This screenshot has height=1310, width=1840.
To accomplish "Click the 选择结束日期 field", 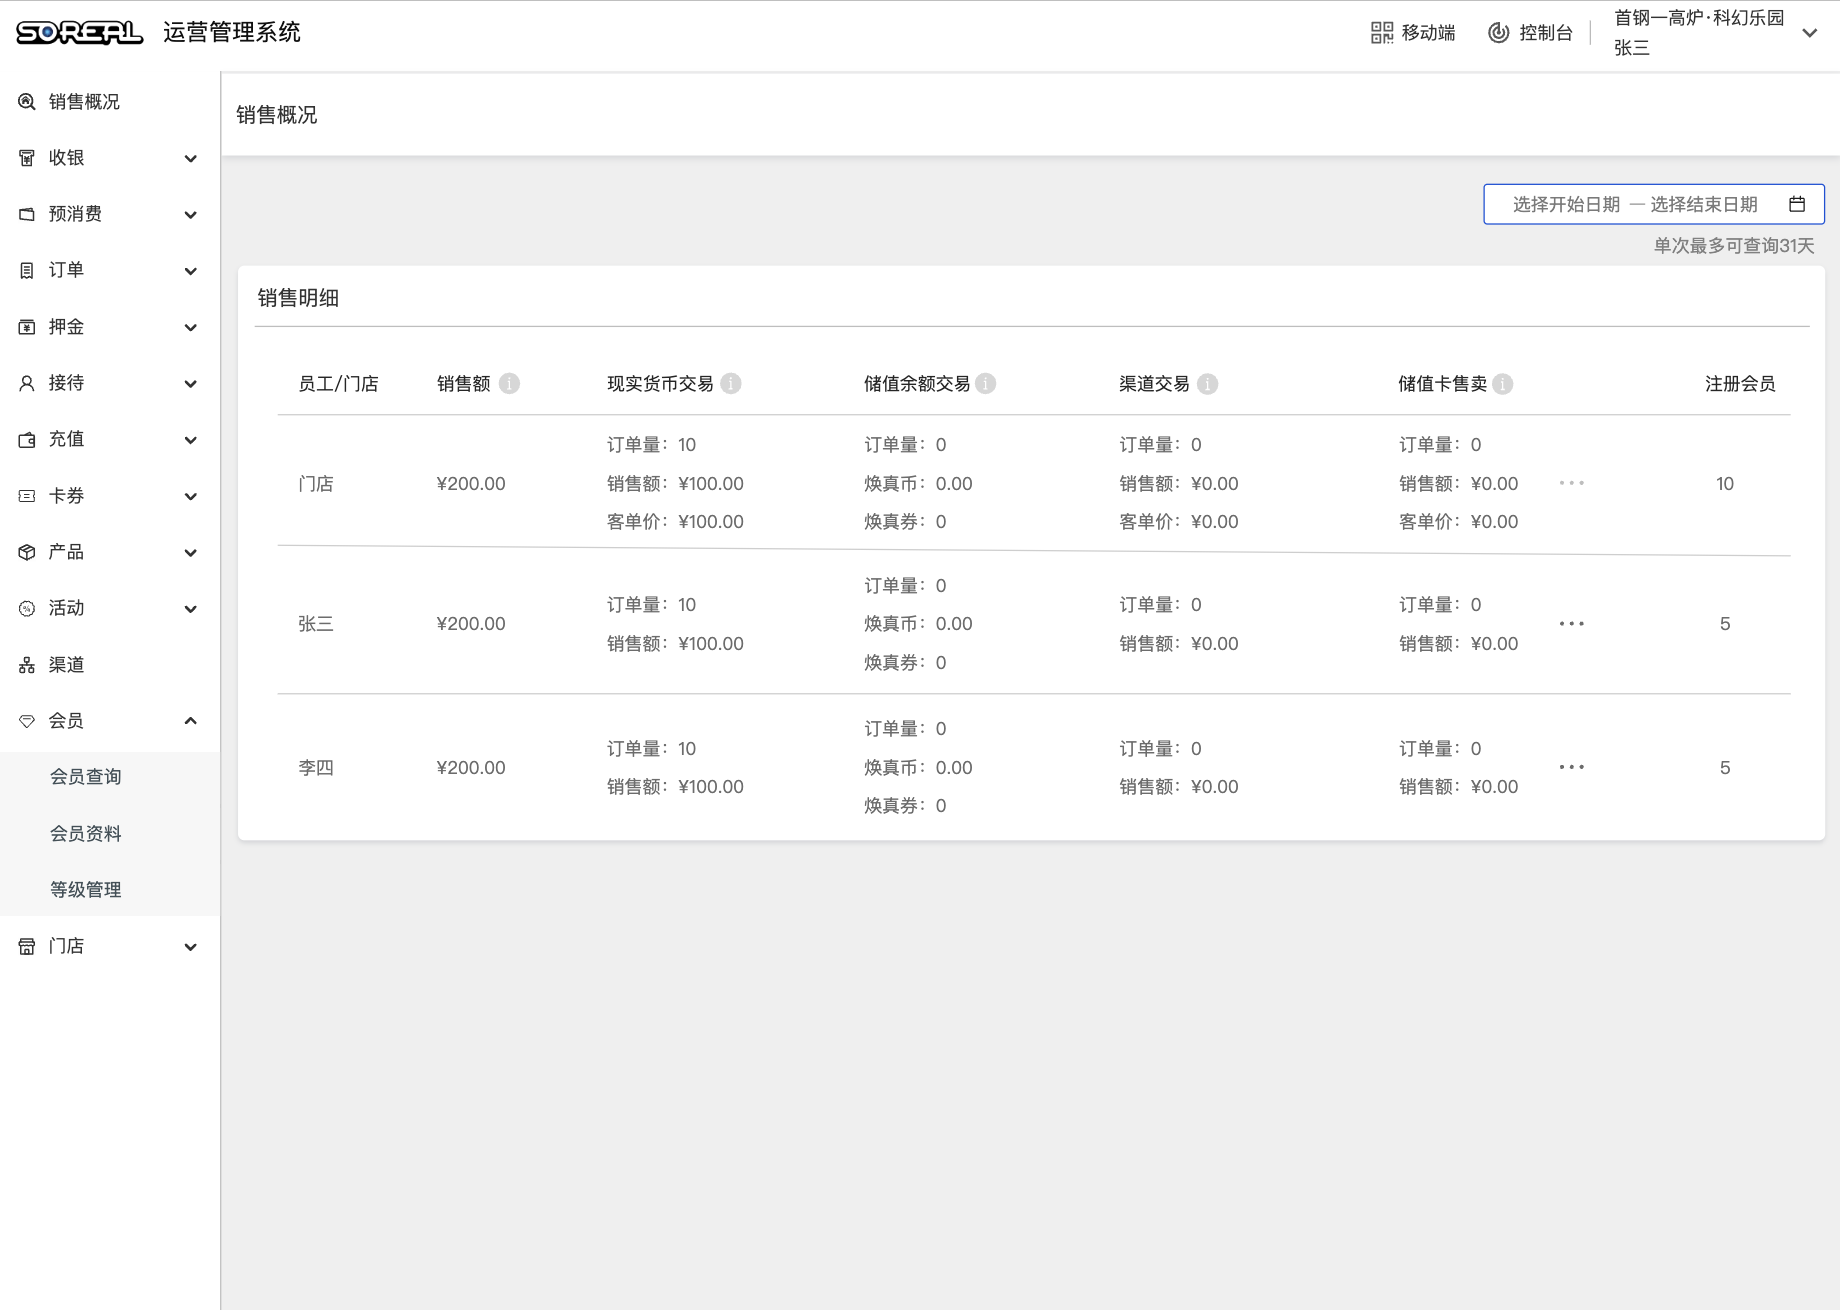I will coord(1704,204).
